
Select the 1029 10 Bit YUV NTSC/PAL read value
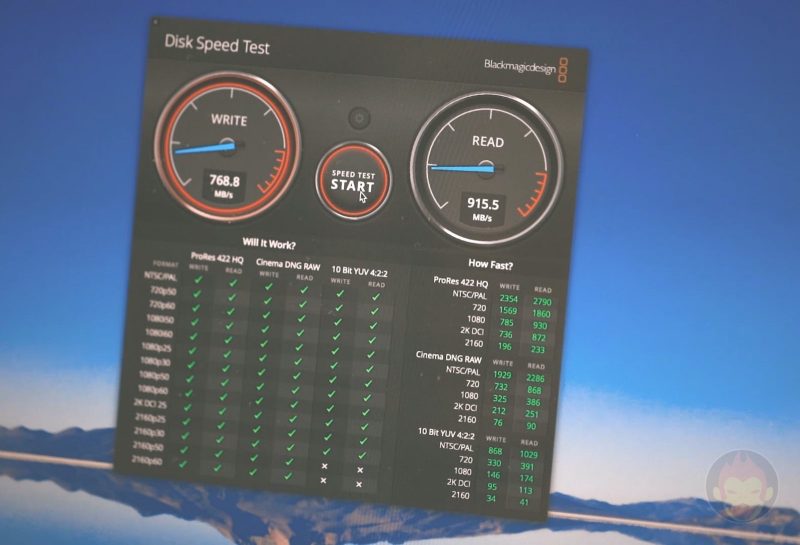(x=529, y=454)
